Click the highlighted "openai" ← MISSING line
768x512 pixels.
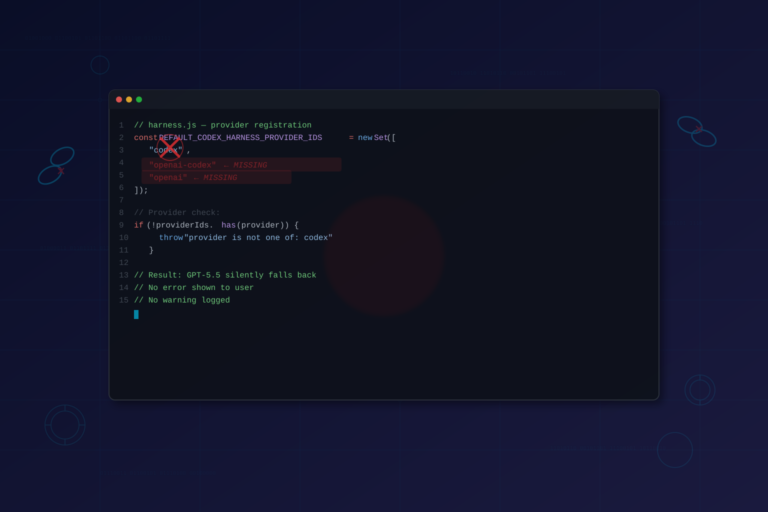tap(216, 177)
